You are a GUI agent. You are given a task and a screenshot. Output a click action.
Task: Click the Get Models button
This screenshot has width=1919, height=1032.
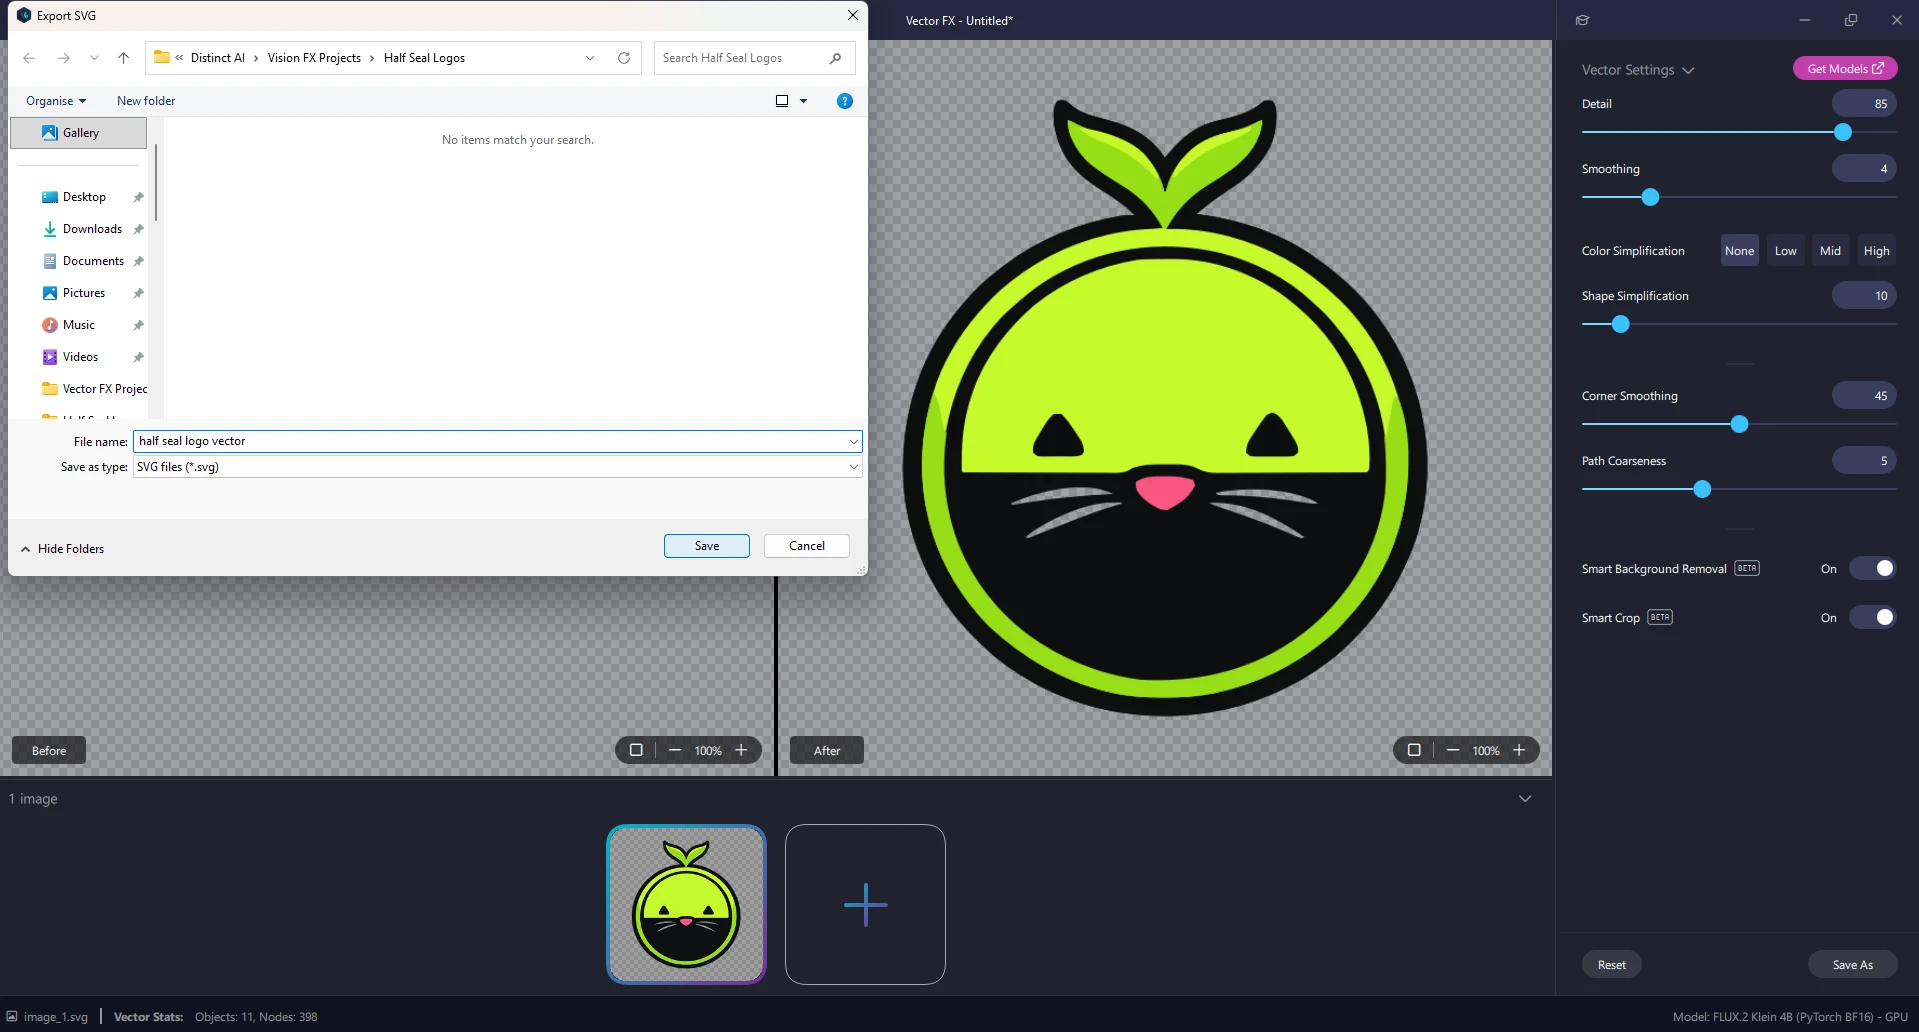pyautogui.click(x=1845, y=69)
